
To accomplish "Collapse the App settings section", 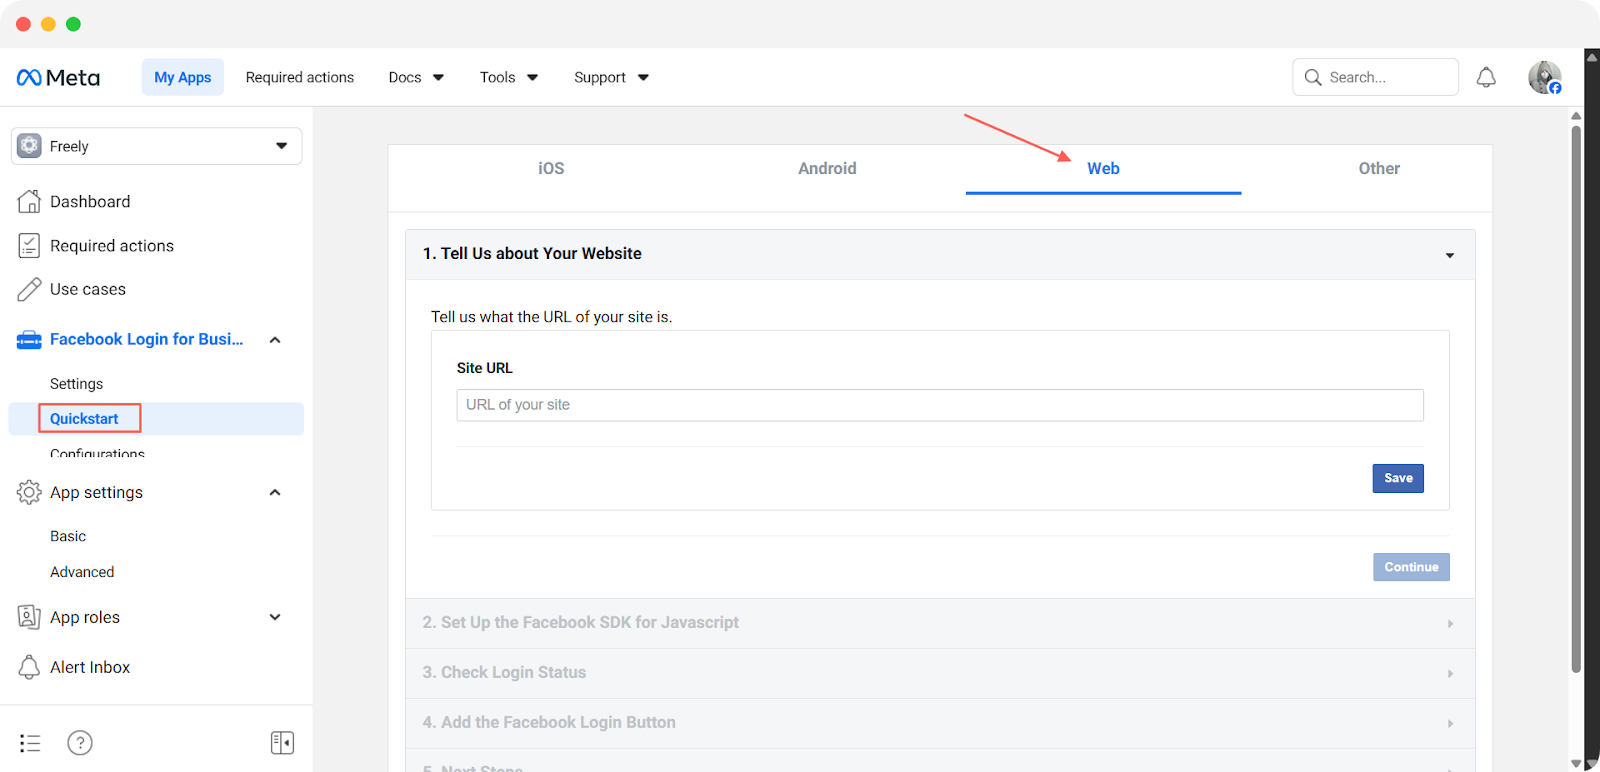I will click(x=275, y=492).
